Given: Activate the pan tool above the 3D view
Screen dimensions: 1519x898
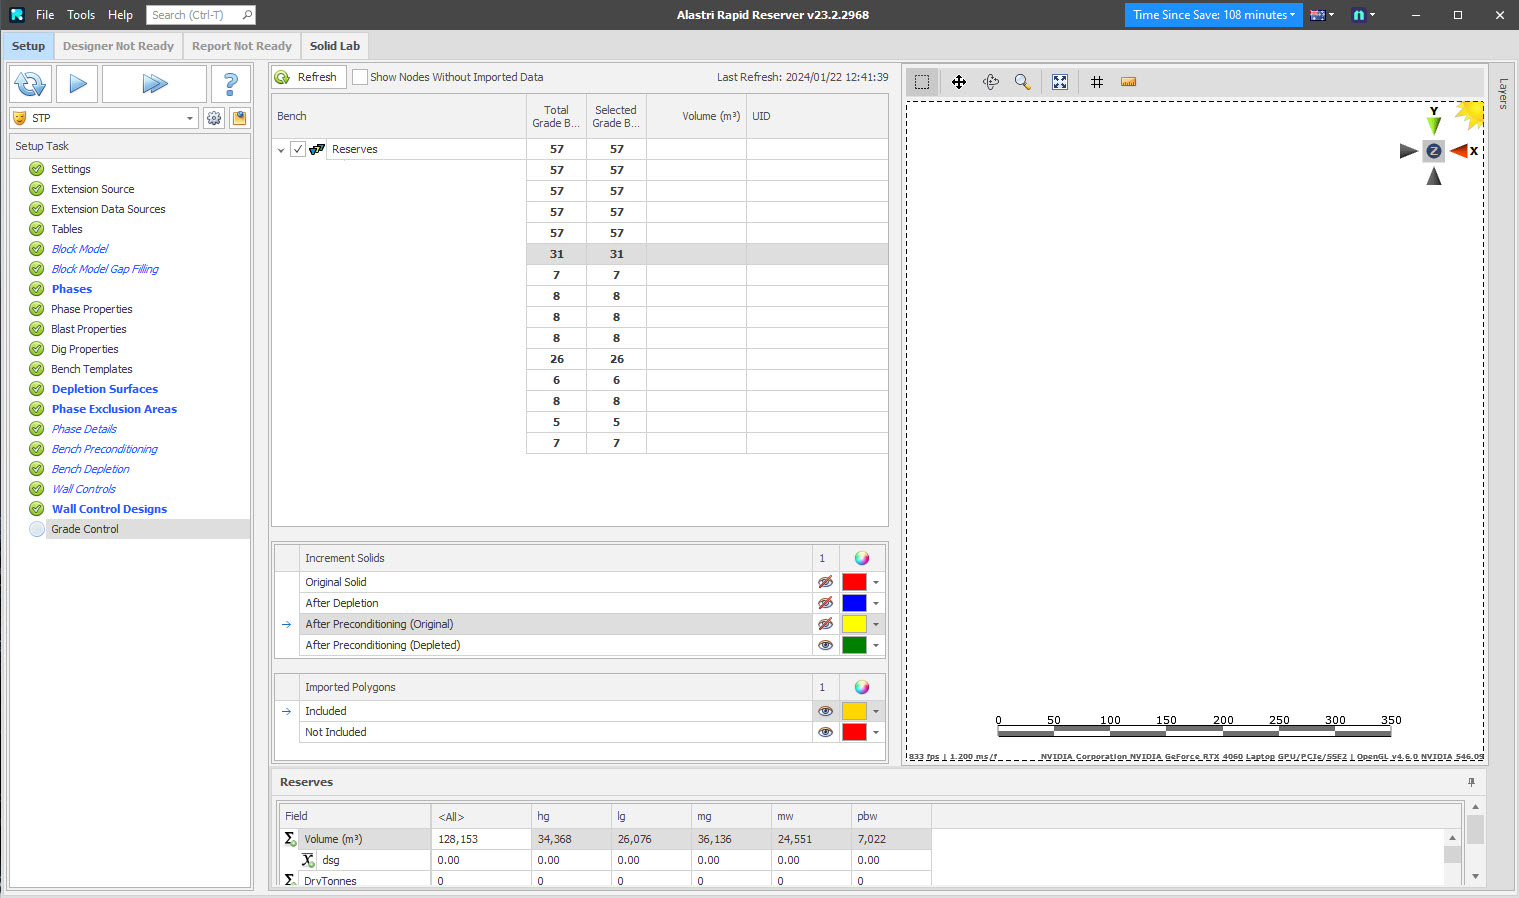Looking at the screenshot, I should coord(958,82).
